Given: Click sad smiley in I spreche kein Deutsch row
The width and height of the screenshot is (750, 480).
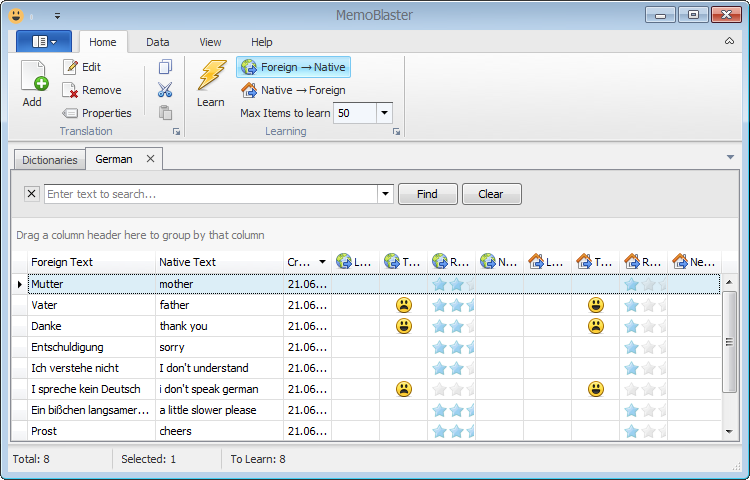Looking at the screenshot, I should tap(404, 389).
